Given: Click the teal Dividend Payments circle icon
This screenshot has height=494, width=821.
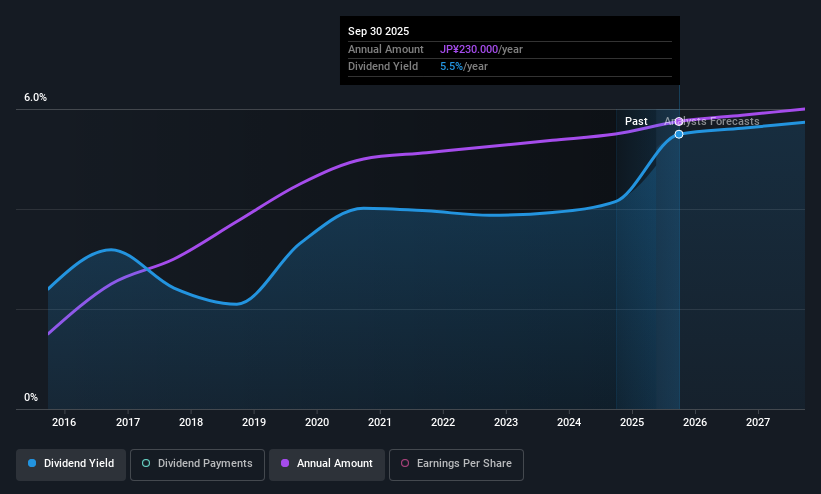Looking at the screenshot, I should pos(146,463).
